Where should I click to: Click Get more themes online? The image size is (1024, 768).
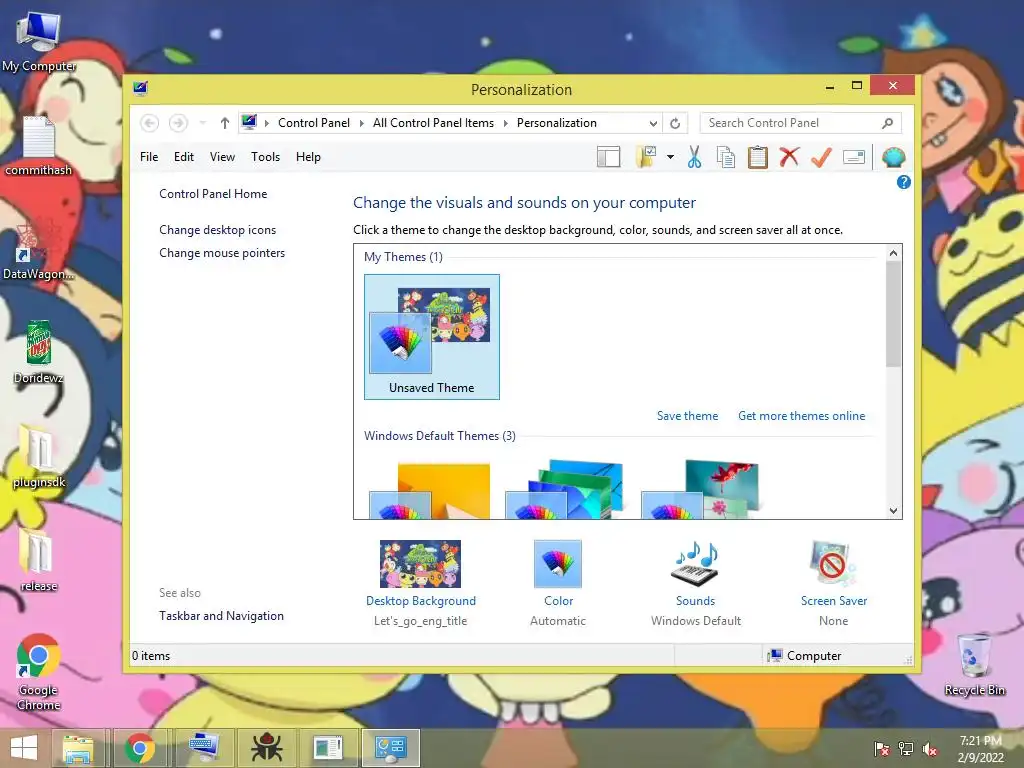801,416
